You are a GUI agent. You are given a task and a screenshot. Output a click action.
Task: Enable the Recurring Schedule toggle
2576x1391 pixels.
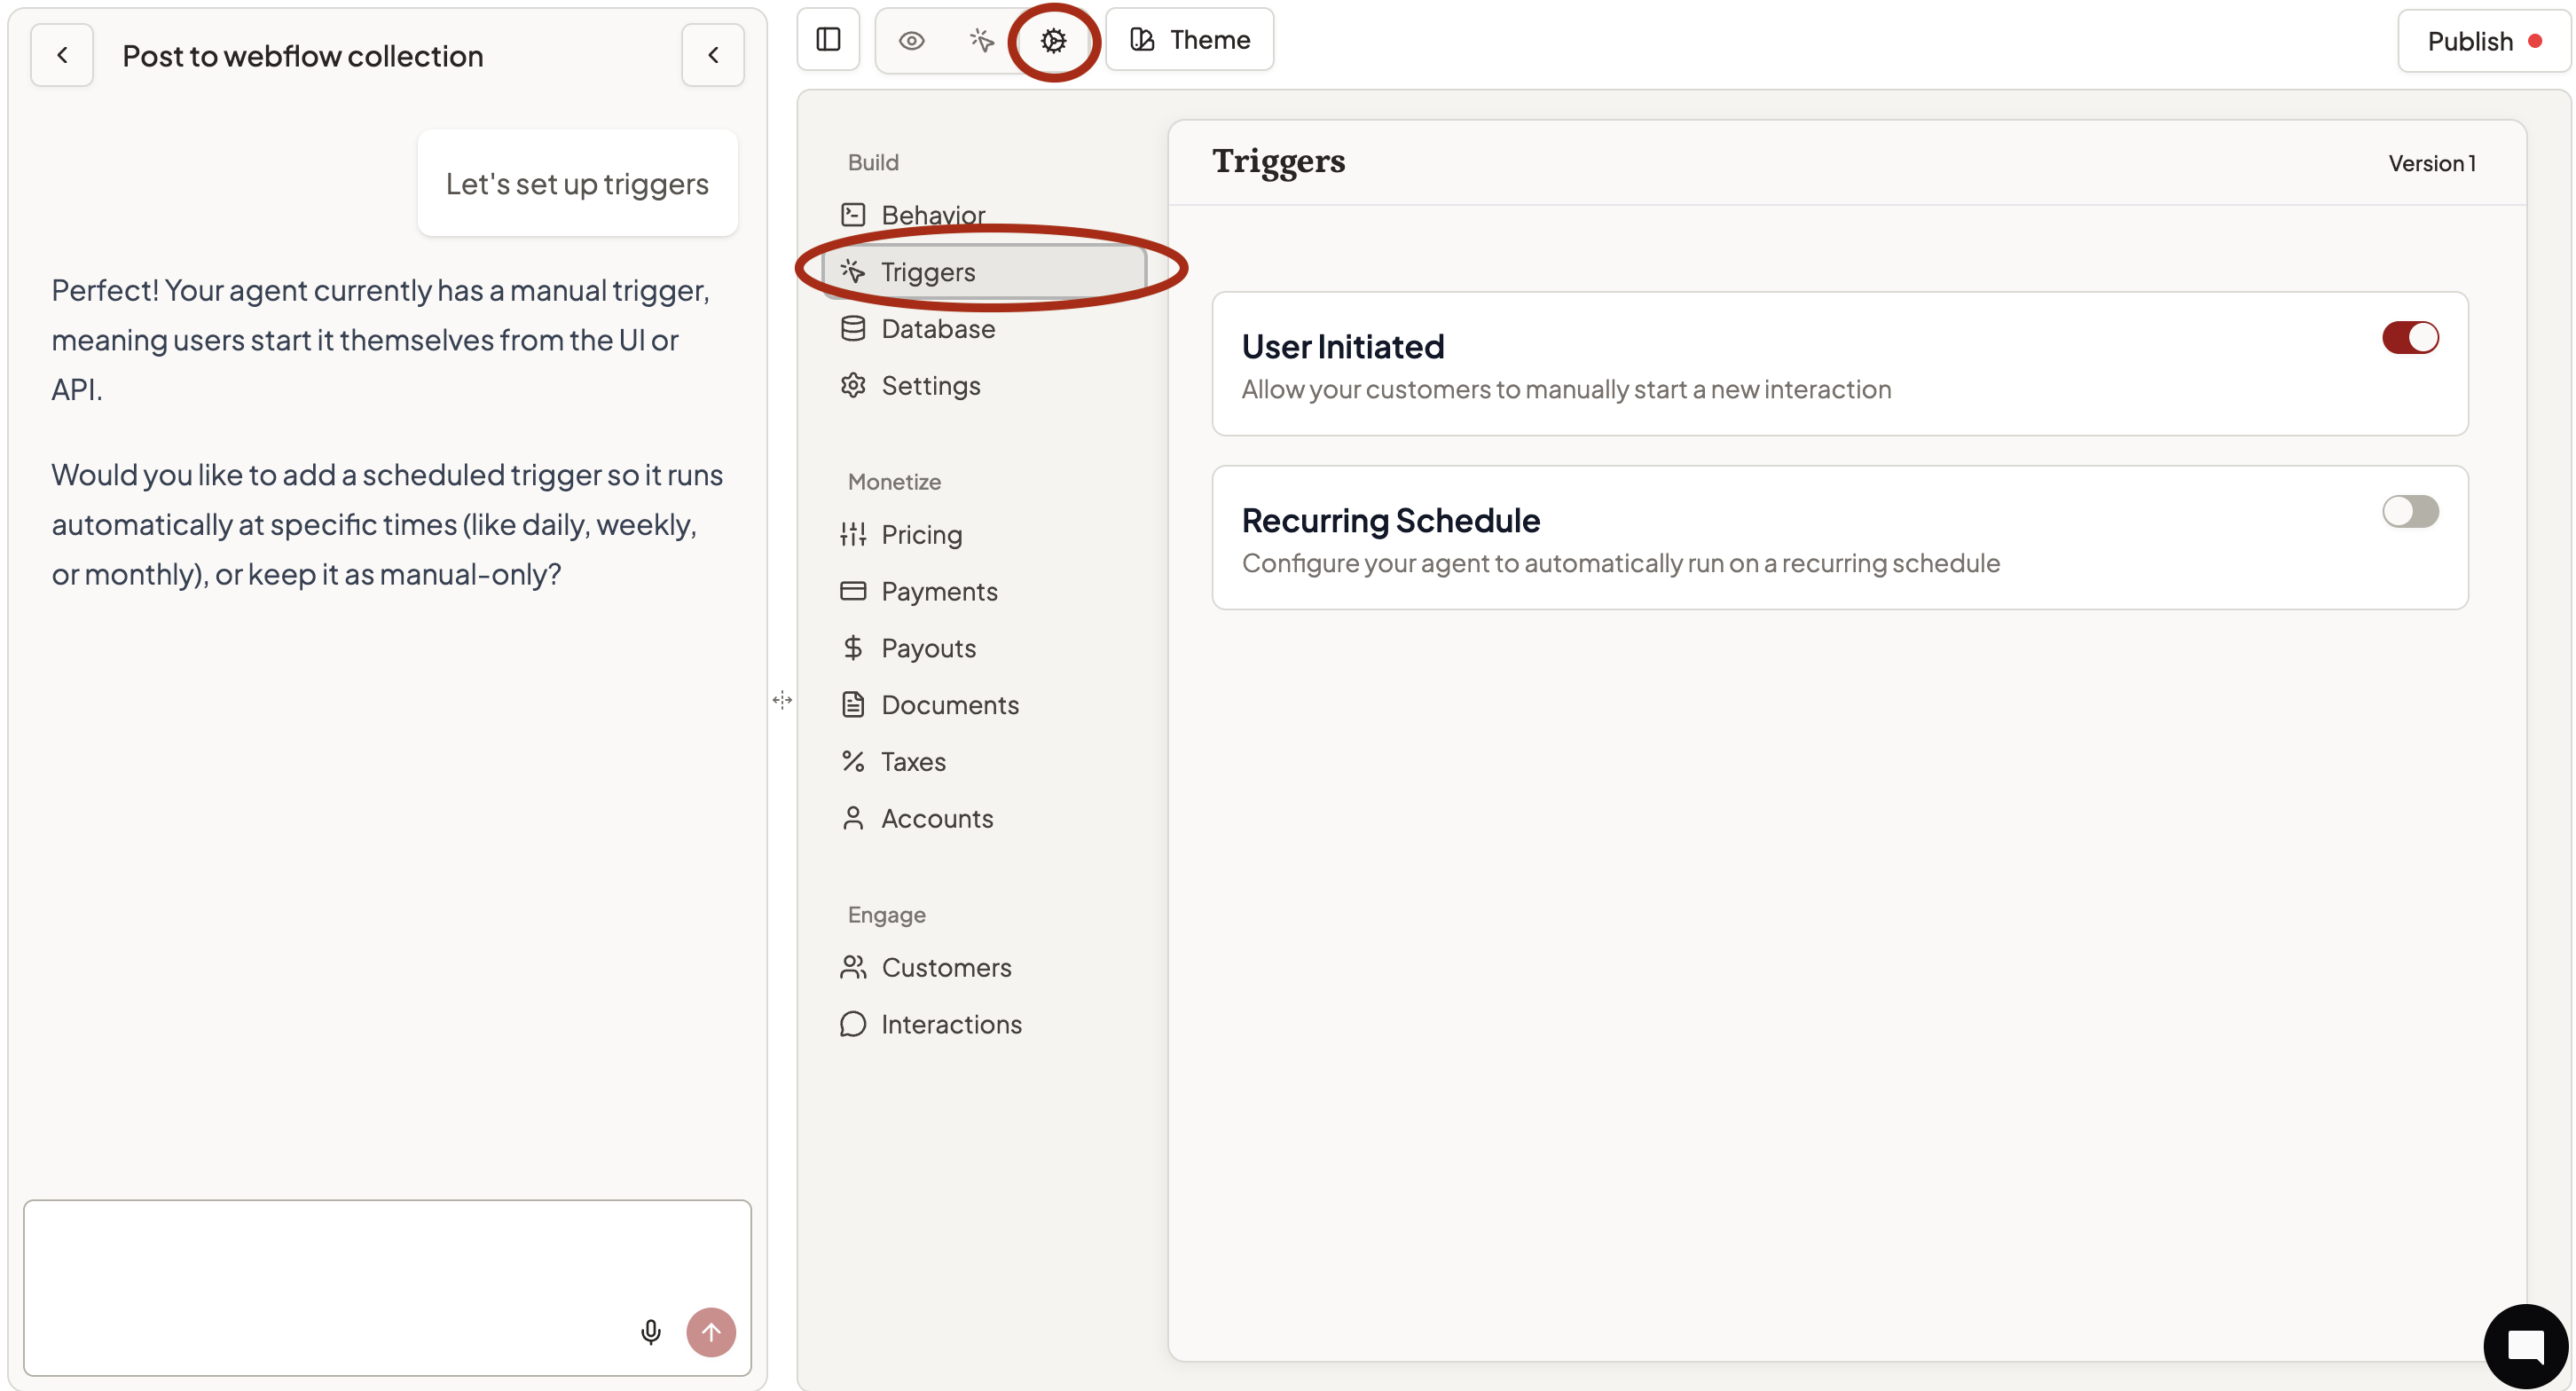point(2409,512)
